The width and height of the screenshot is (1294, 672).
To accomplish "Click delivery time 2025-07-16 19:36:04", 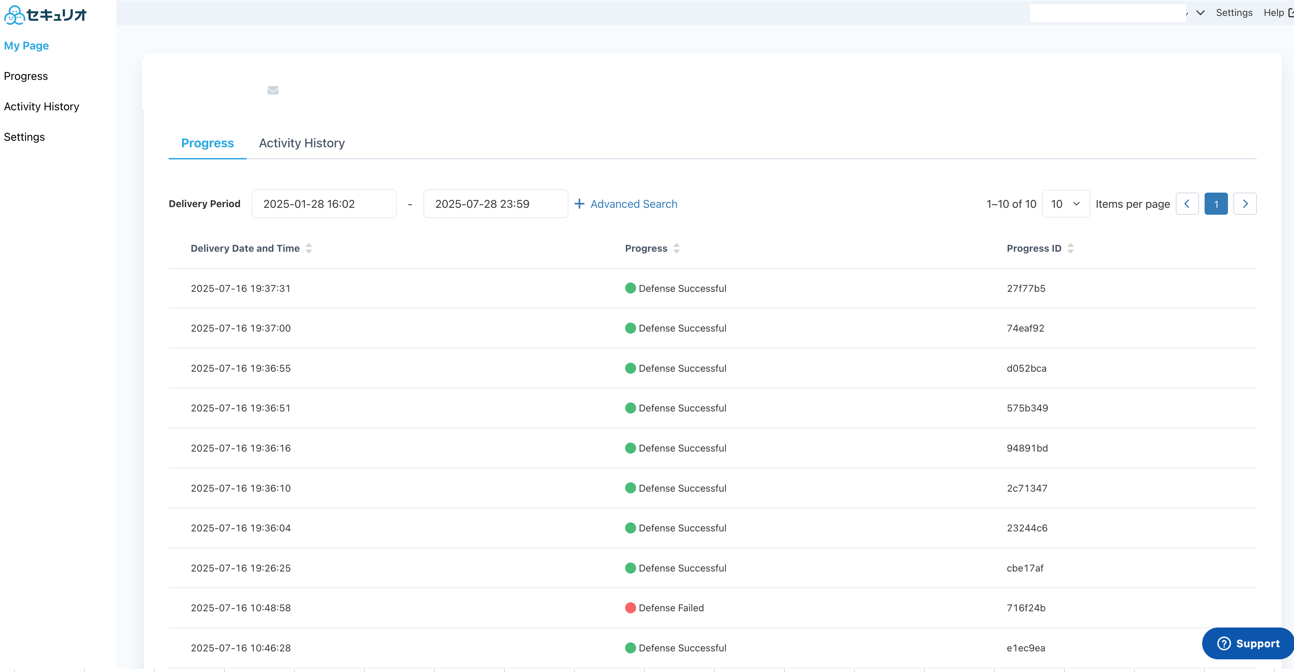I will tap(241, 528).
